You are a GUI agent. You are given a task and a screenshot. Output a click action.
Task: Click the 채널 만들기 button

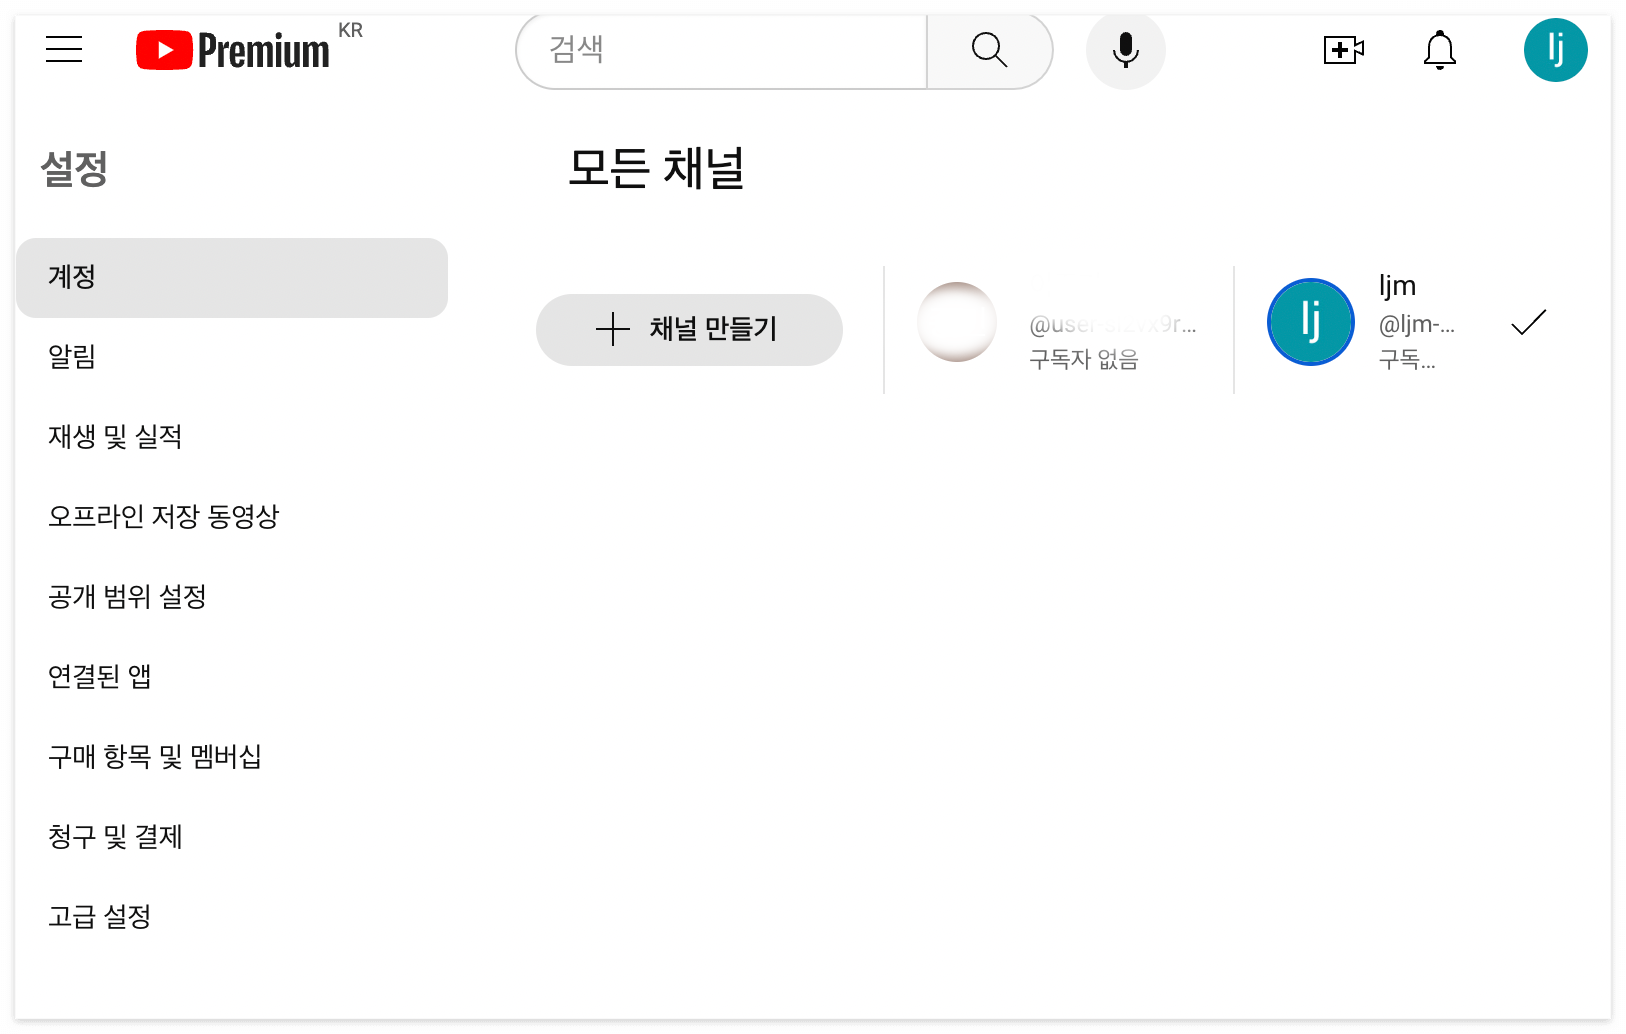pyautogui.click(x=689, y=329)
